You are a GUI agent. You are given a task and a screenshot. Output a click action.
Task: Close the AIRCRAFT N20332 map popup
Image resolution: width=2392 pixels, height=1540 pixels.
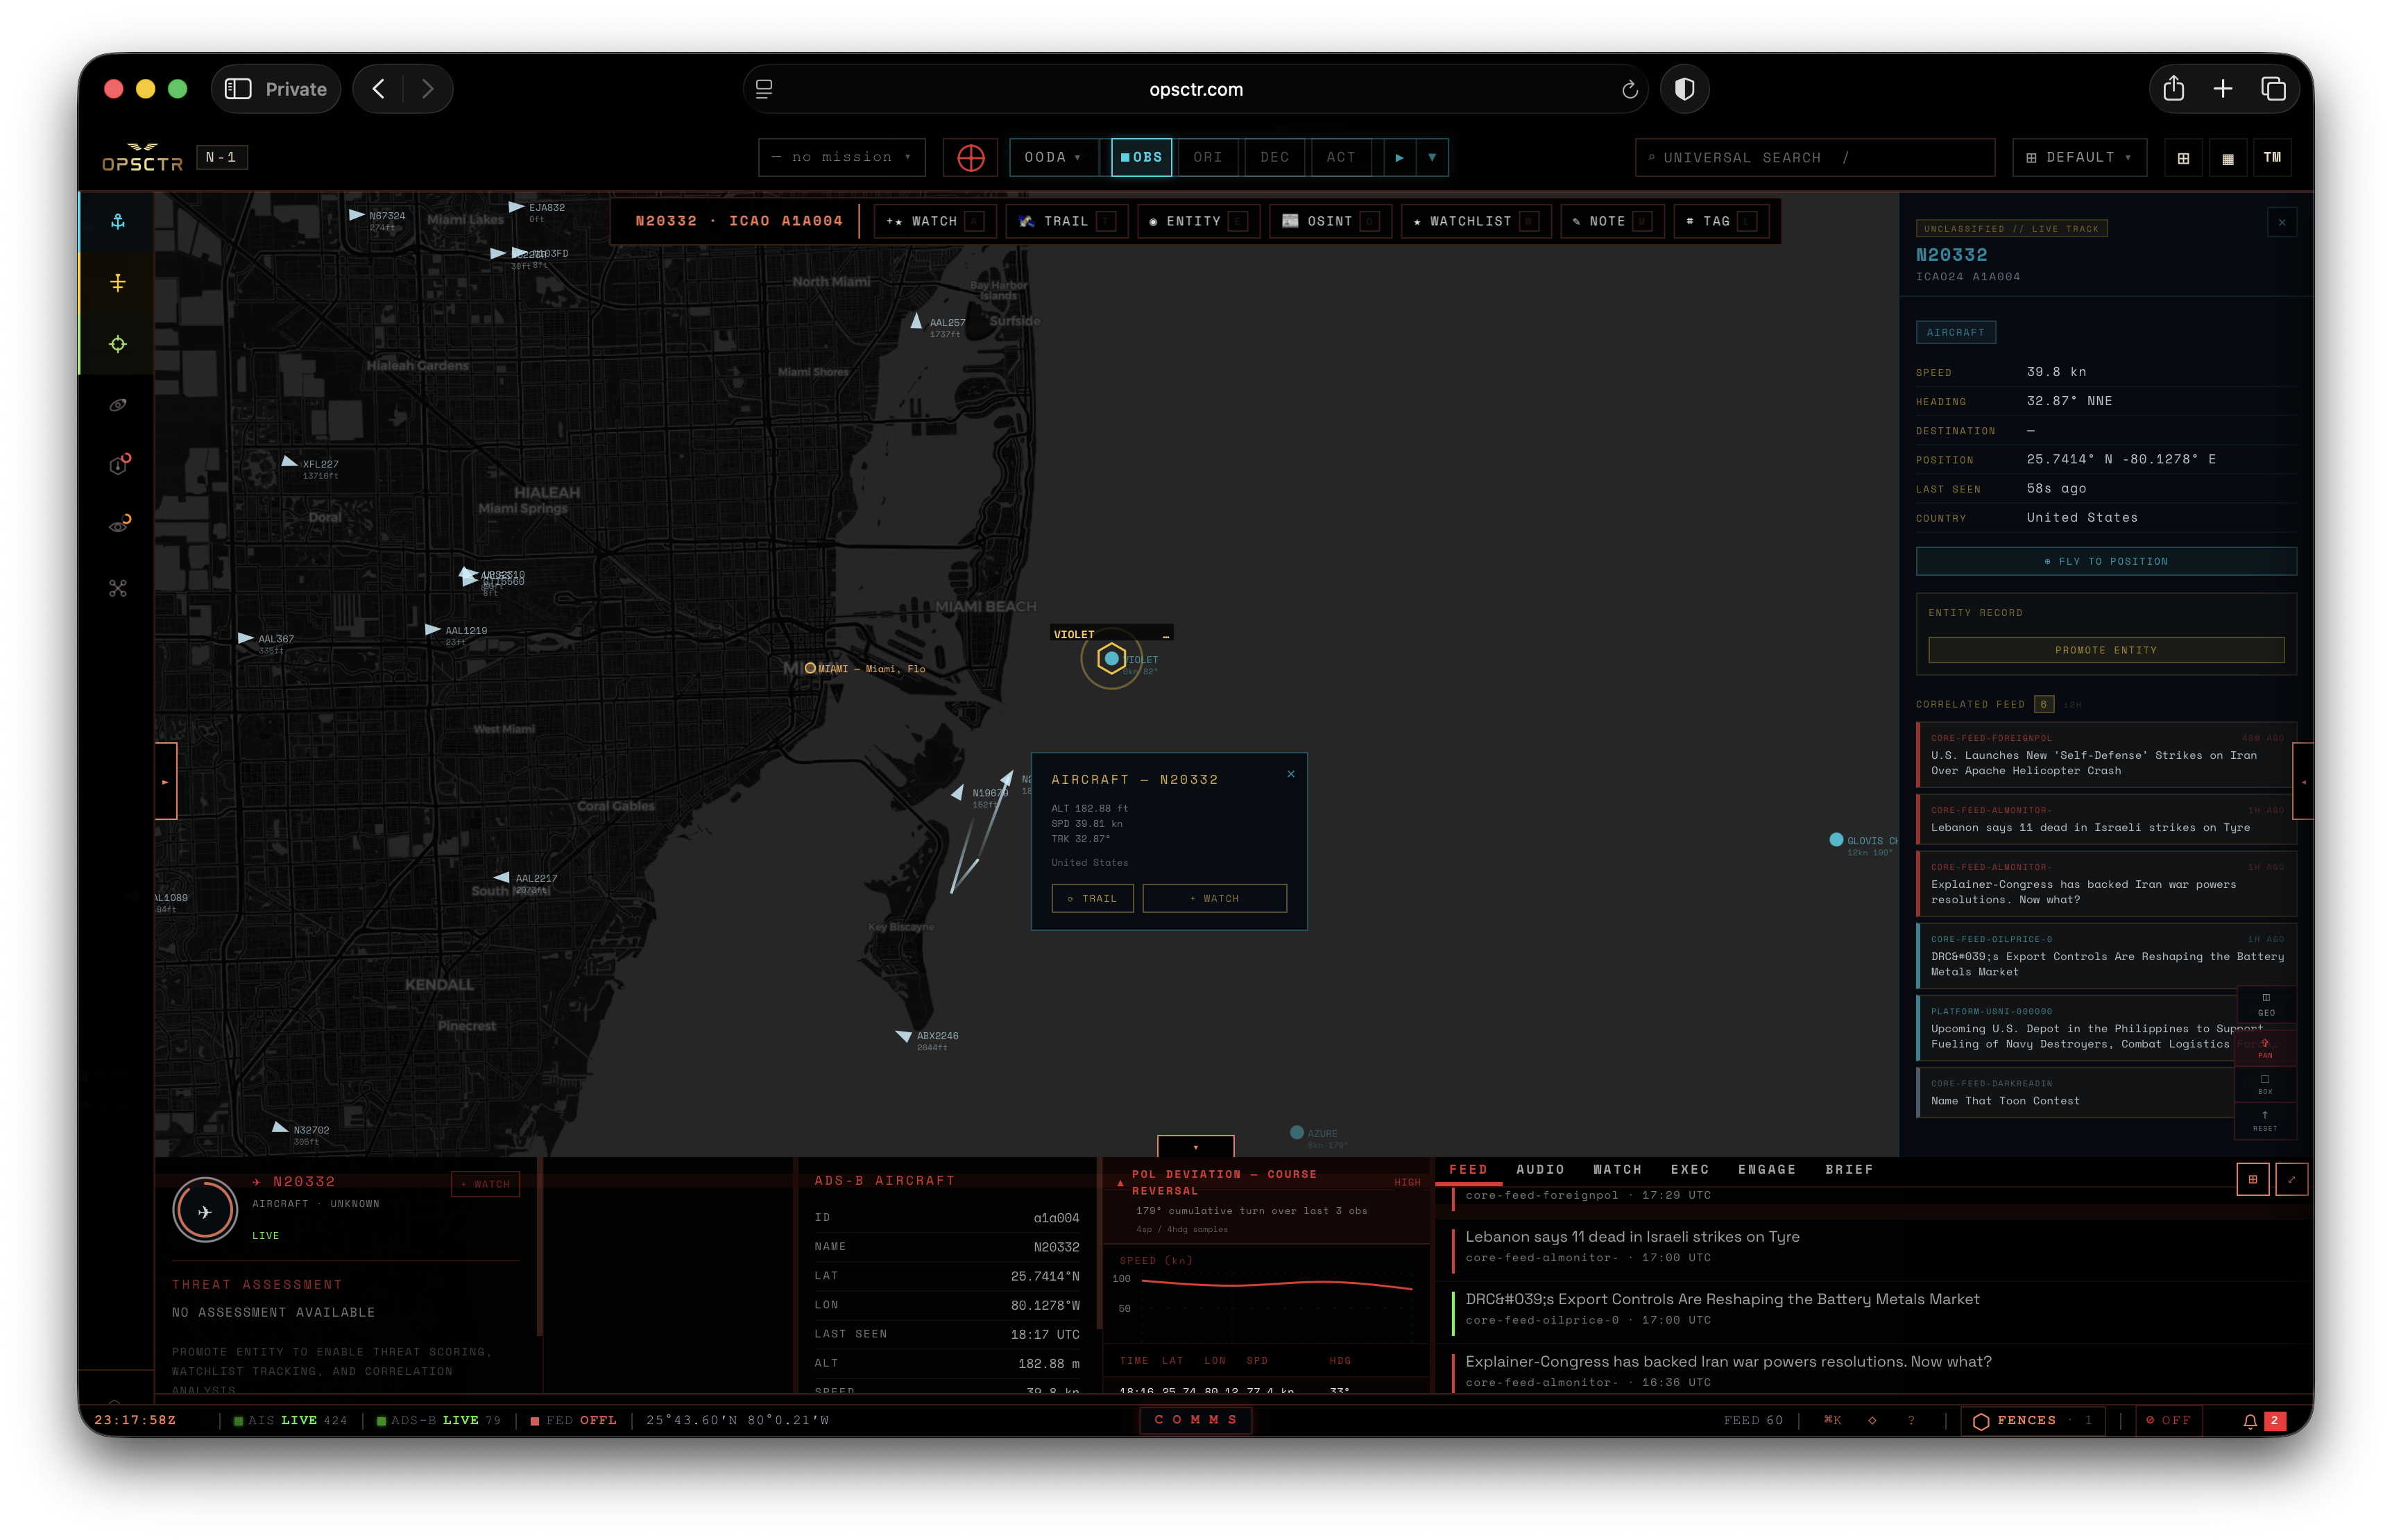click(1291, 774)
